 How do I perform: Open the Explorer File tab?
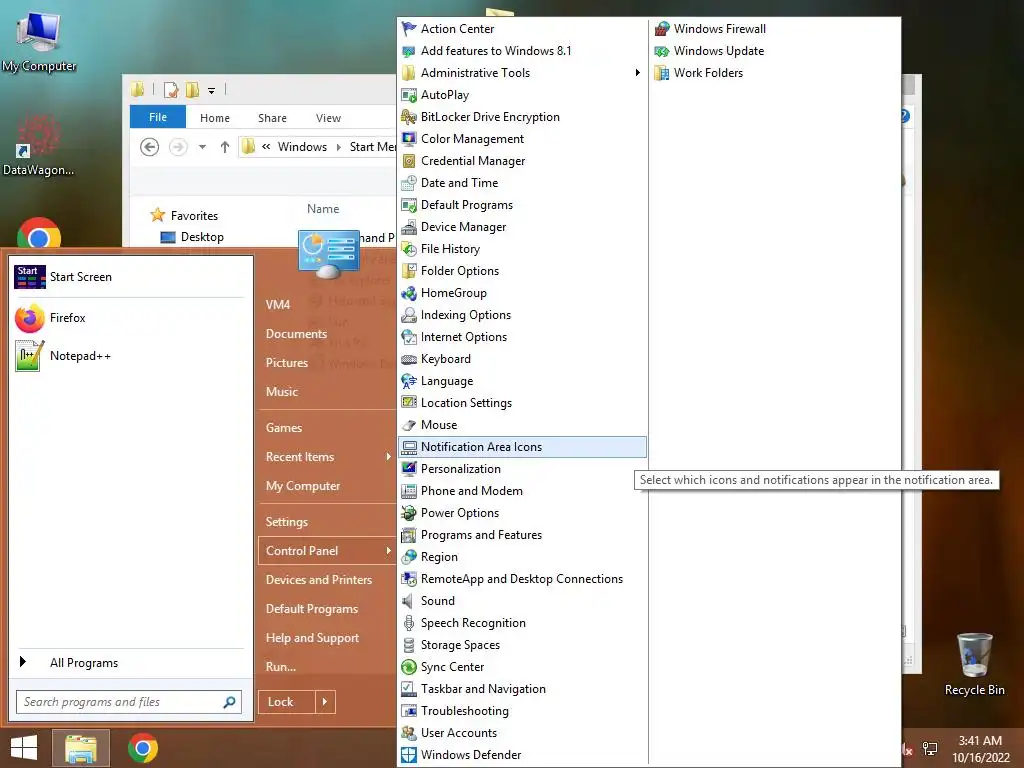158,117
